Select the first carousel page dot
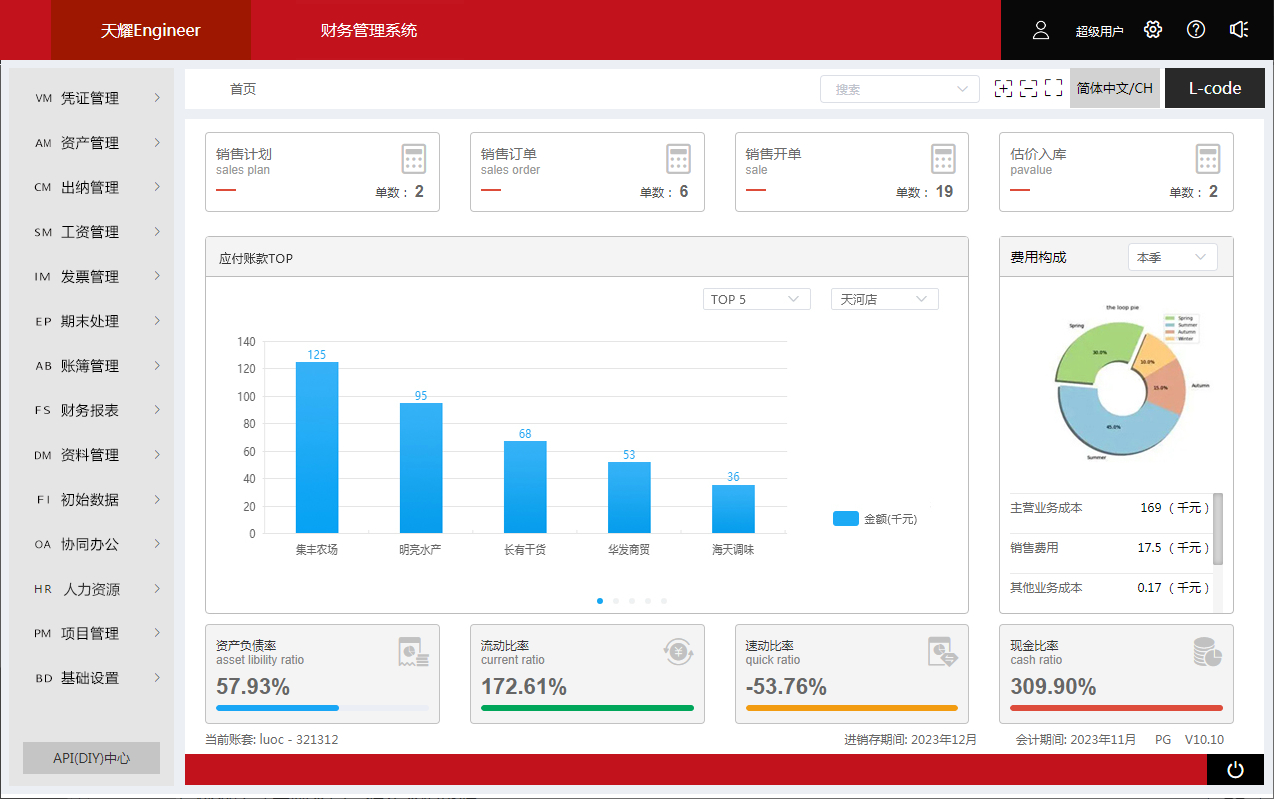 [600, 601]
